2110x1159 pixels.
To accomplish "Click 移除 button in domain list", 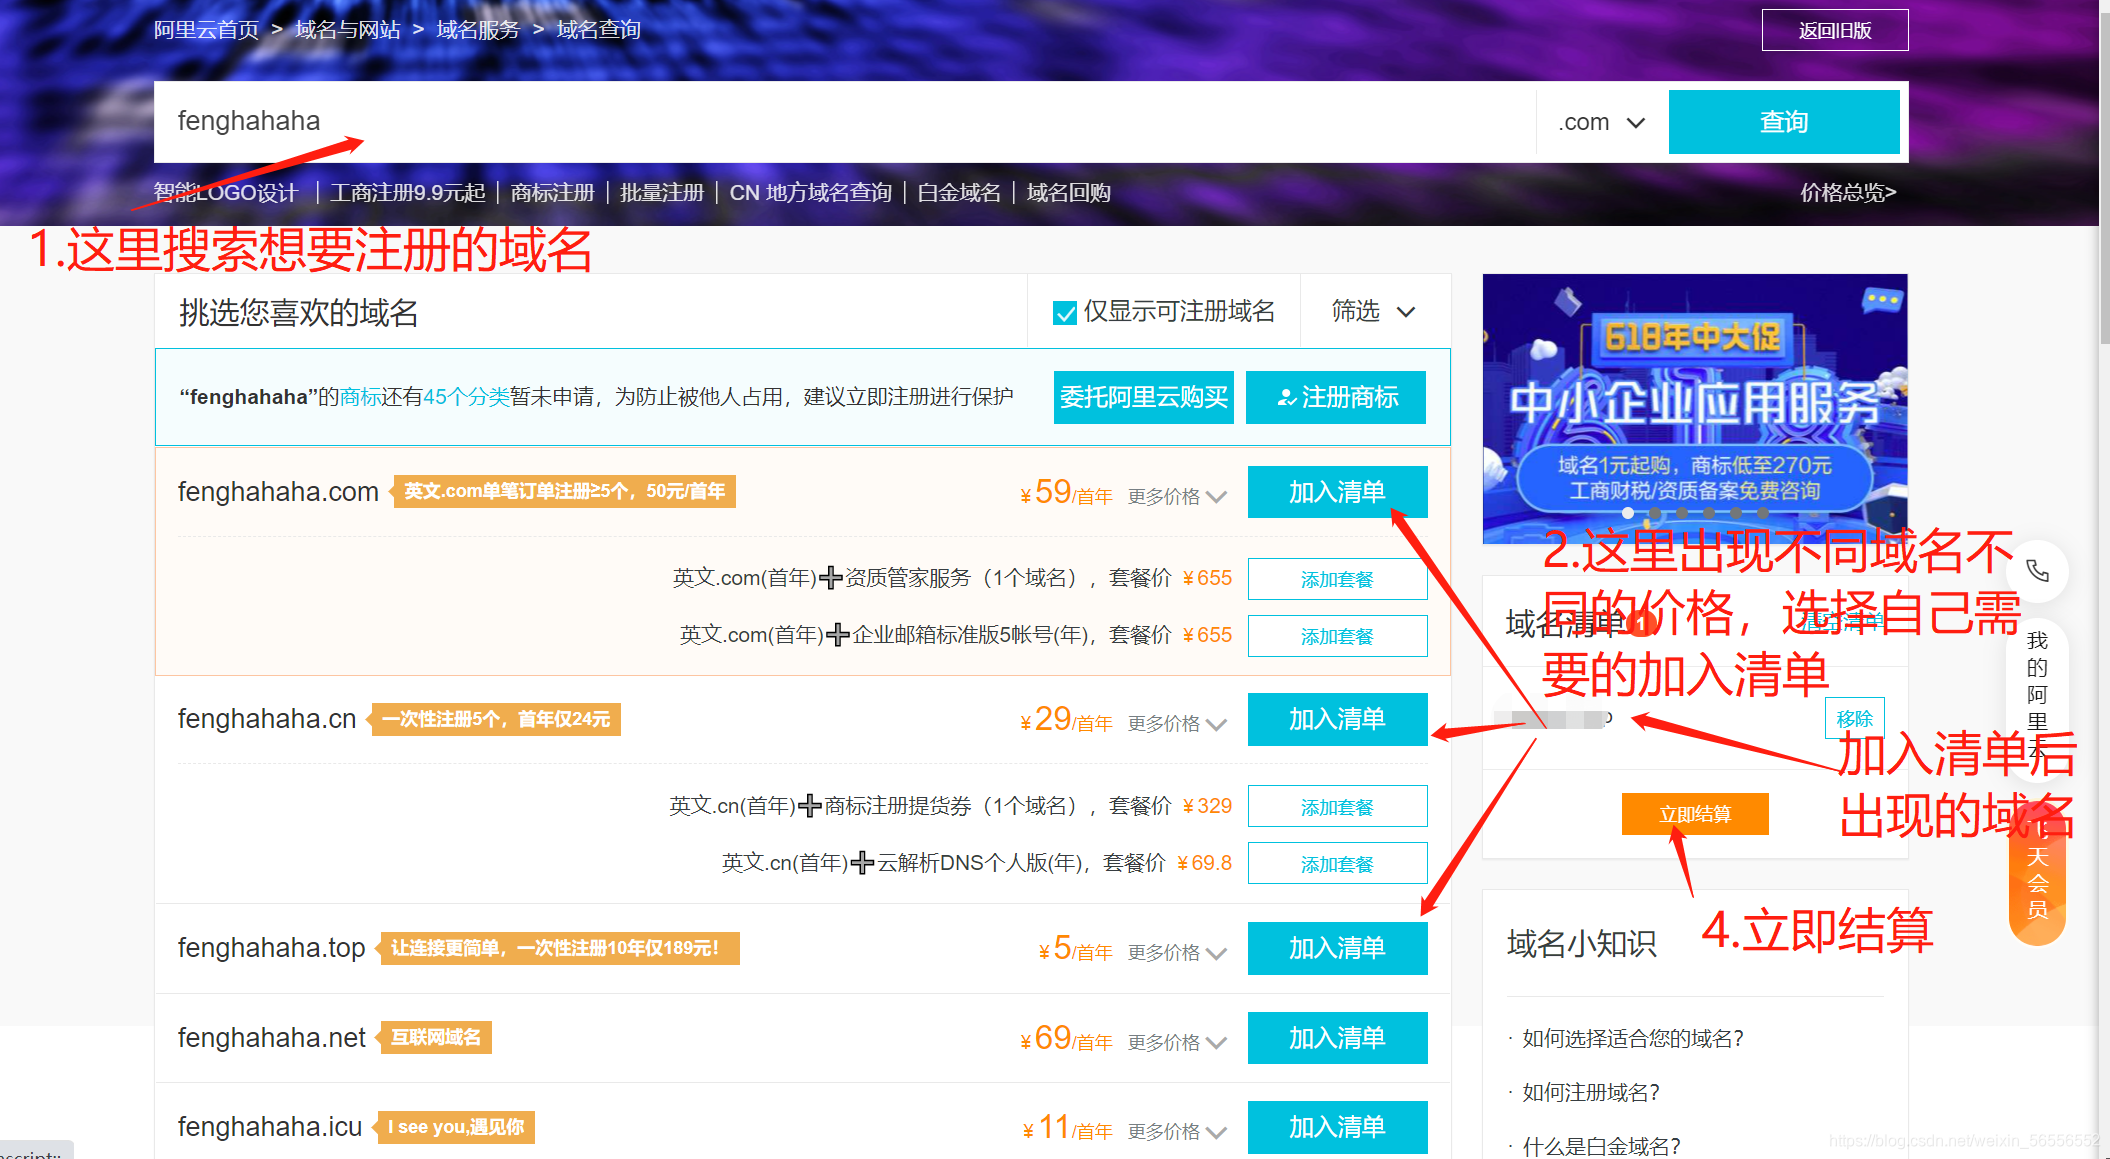I will pos(1854,718).
